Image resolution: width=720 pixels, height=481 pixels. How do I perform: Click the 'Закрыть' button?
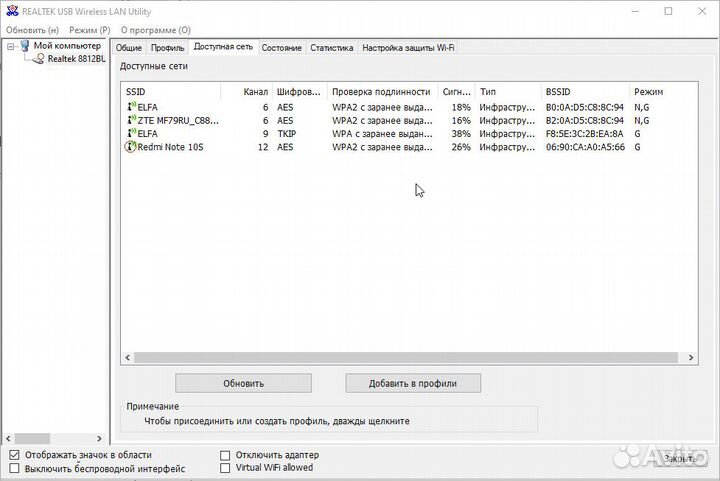[680, 458]
